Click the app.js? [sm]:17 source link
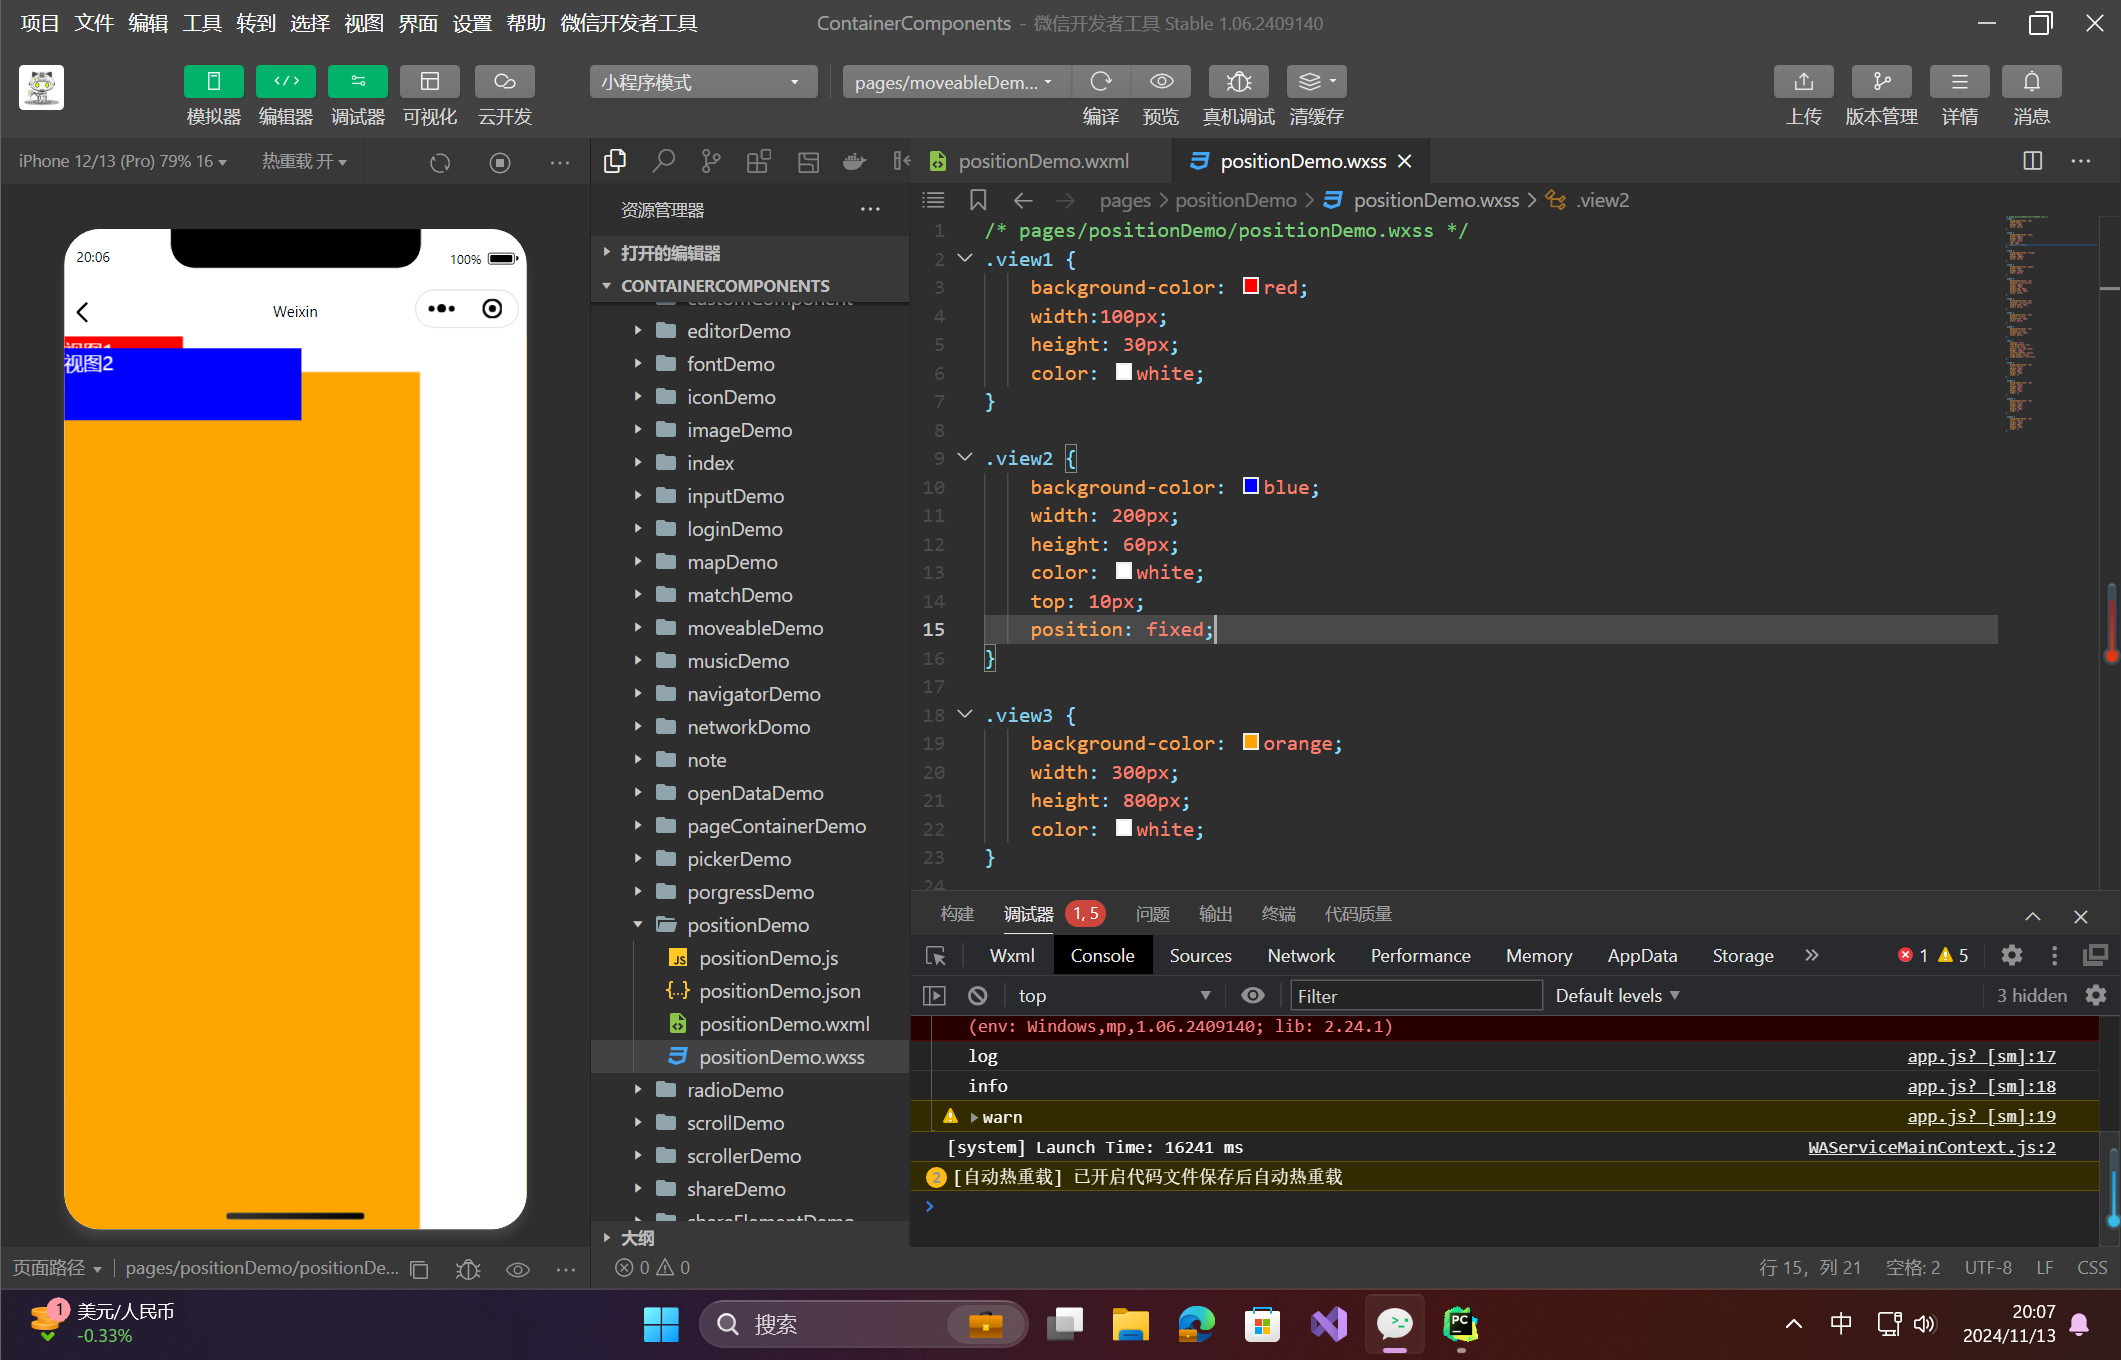This screenshot has width=2121, height=1360. [1980, 1056]
